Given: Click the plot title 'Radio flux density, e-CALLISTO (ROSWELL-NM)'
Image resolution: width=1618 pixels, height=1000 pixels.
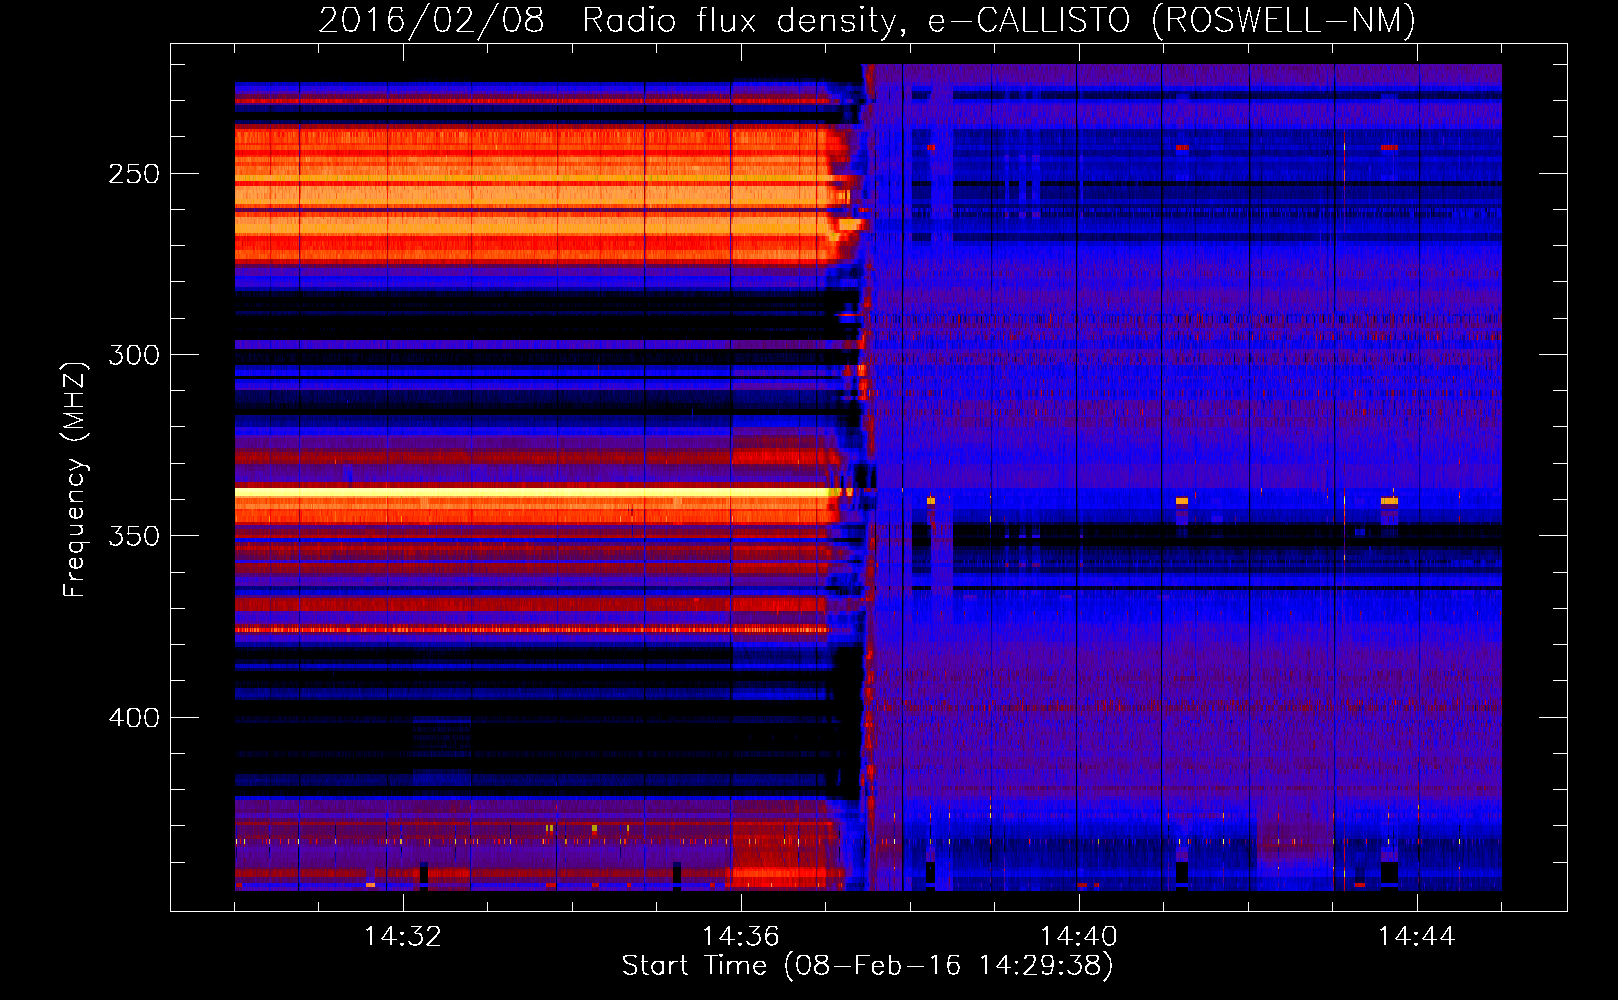Looking at the screenshot, I should [x=999, y=20].
